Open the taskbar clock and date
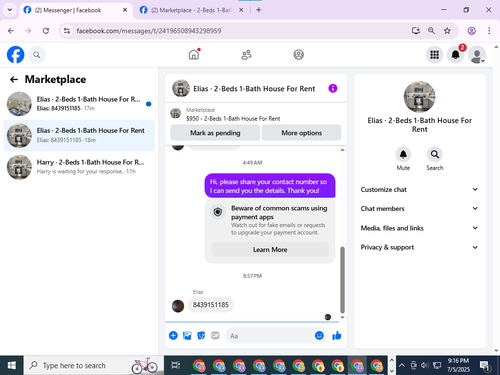The image size is (500, 375). [x=458, y=365]
